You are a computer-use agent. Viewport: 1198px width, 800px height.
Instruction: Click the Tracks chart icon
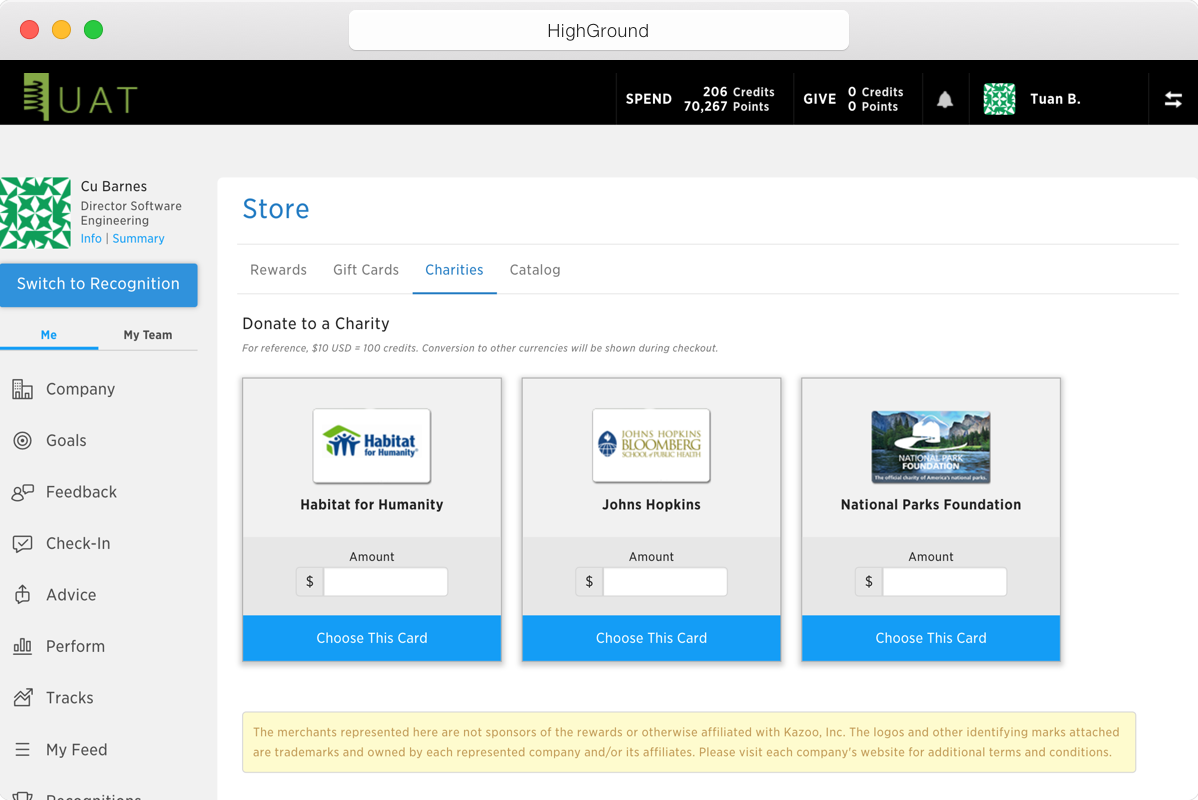[23, 698]
